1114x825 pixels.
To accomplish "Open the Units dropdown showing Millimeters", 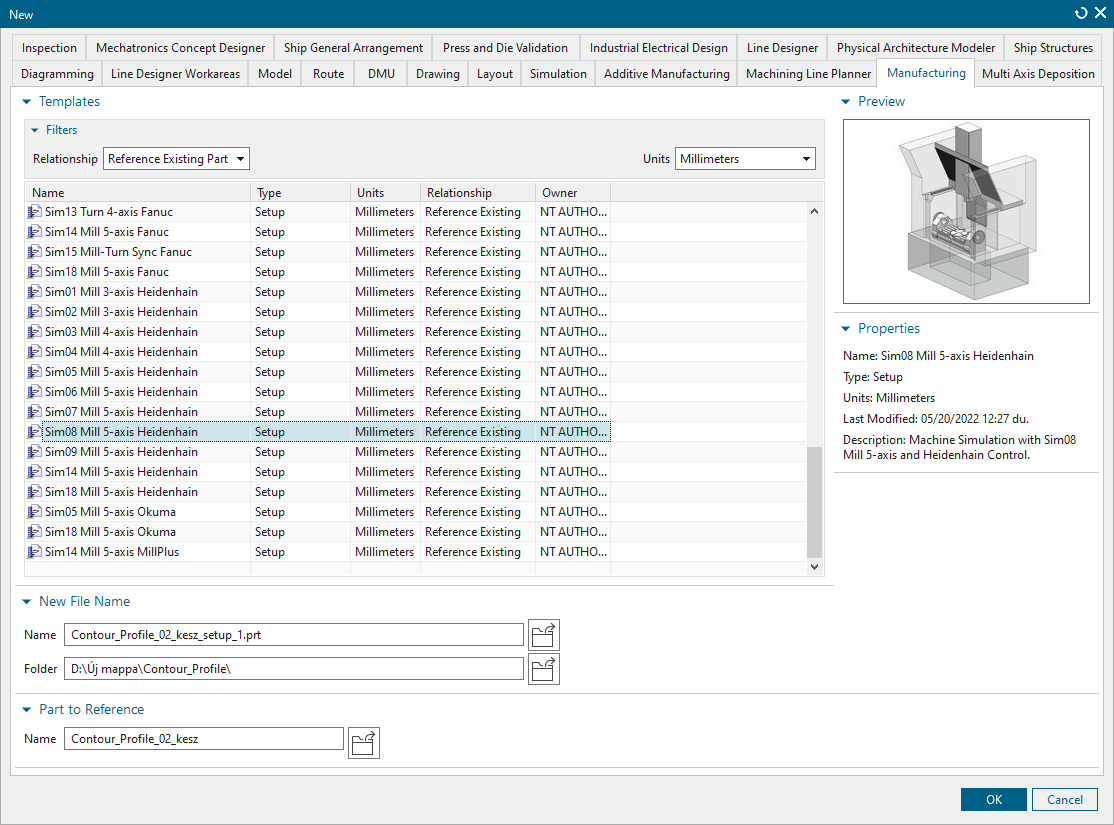I will (x=745, y=159).
